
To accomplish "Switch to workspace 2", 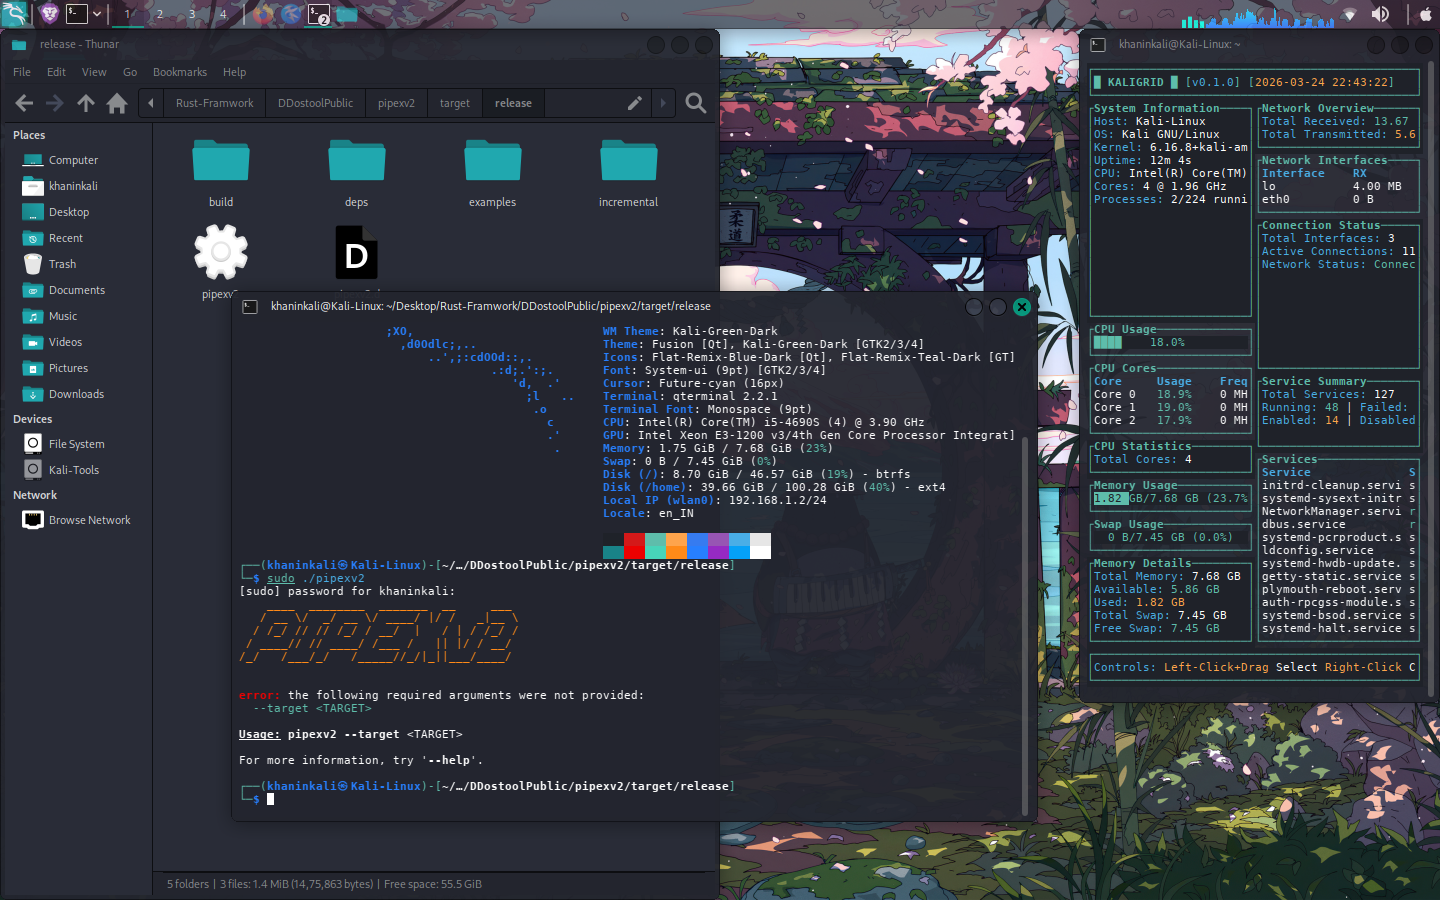I will pos(159,14).
